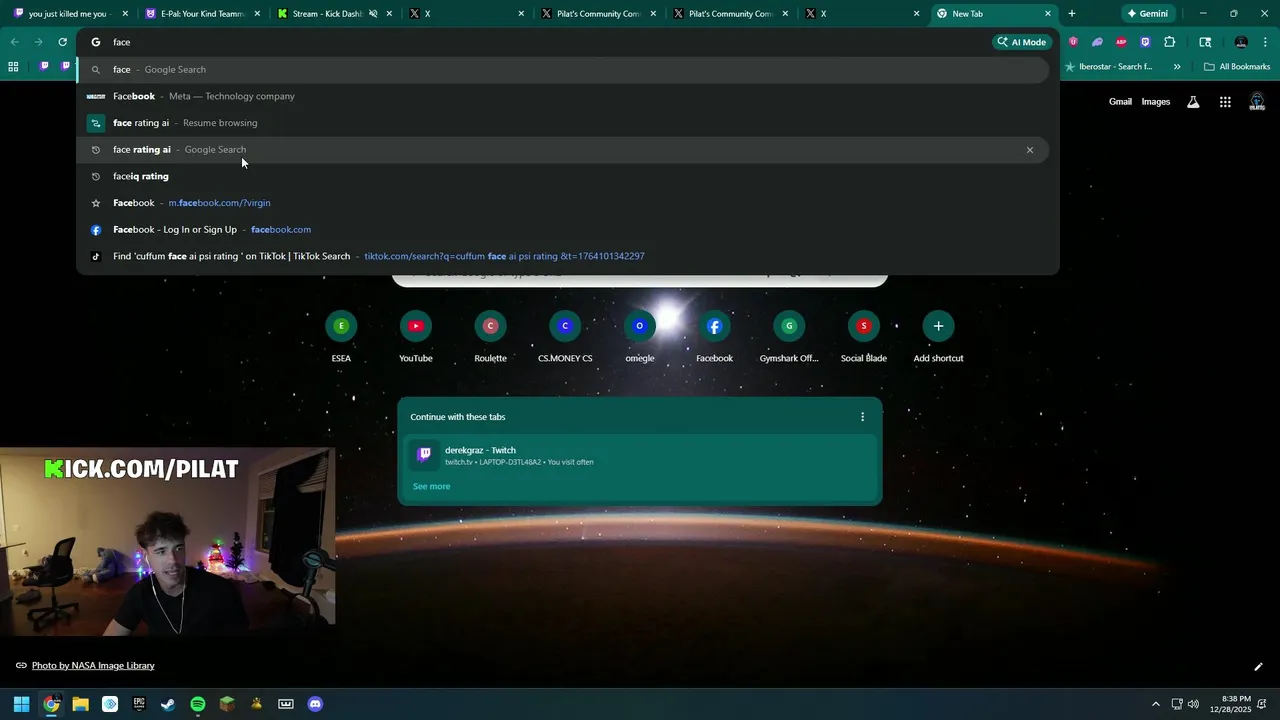Screen dimensions: 1280x720
Task: Select 'faceiq rating' history suggestion
Action: tap(564, 176)
